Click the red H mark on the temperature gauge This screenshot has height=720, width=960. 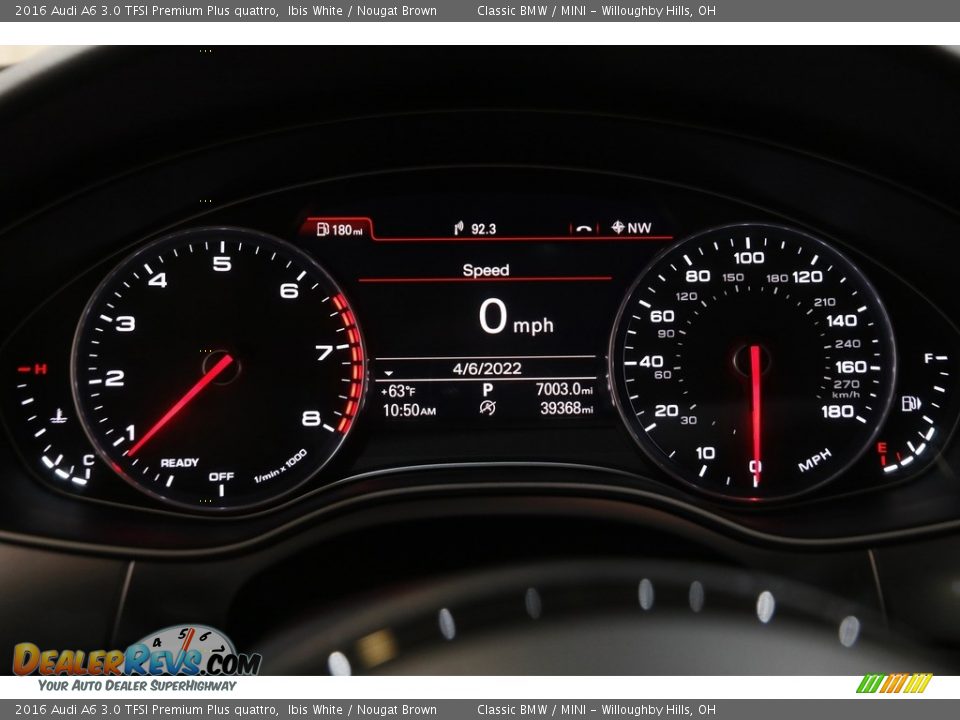pos(40,369)
